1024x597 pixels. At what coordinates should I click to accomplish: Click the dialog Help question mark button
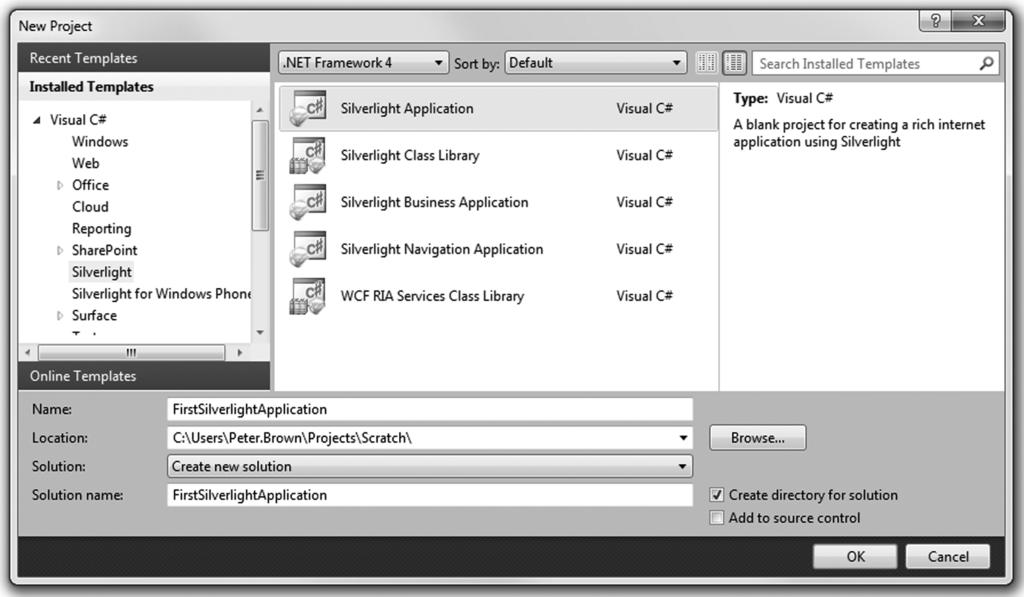click(935, 21)
